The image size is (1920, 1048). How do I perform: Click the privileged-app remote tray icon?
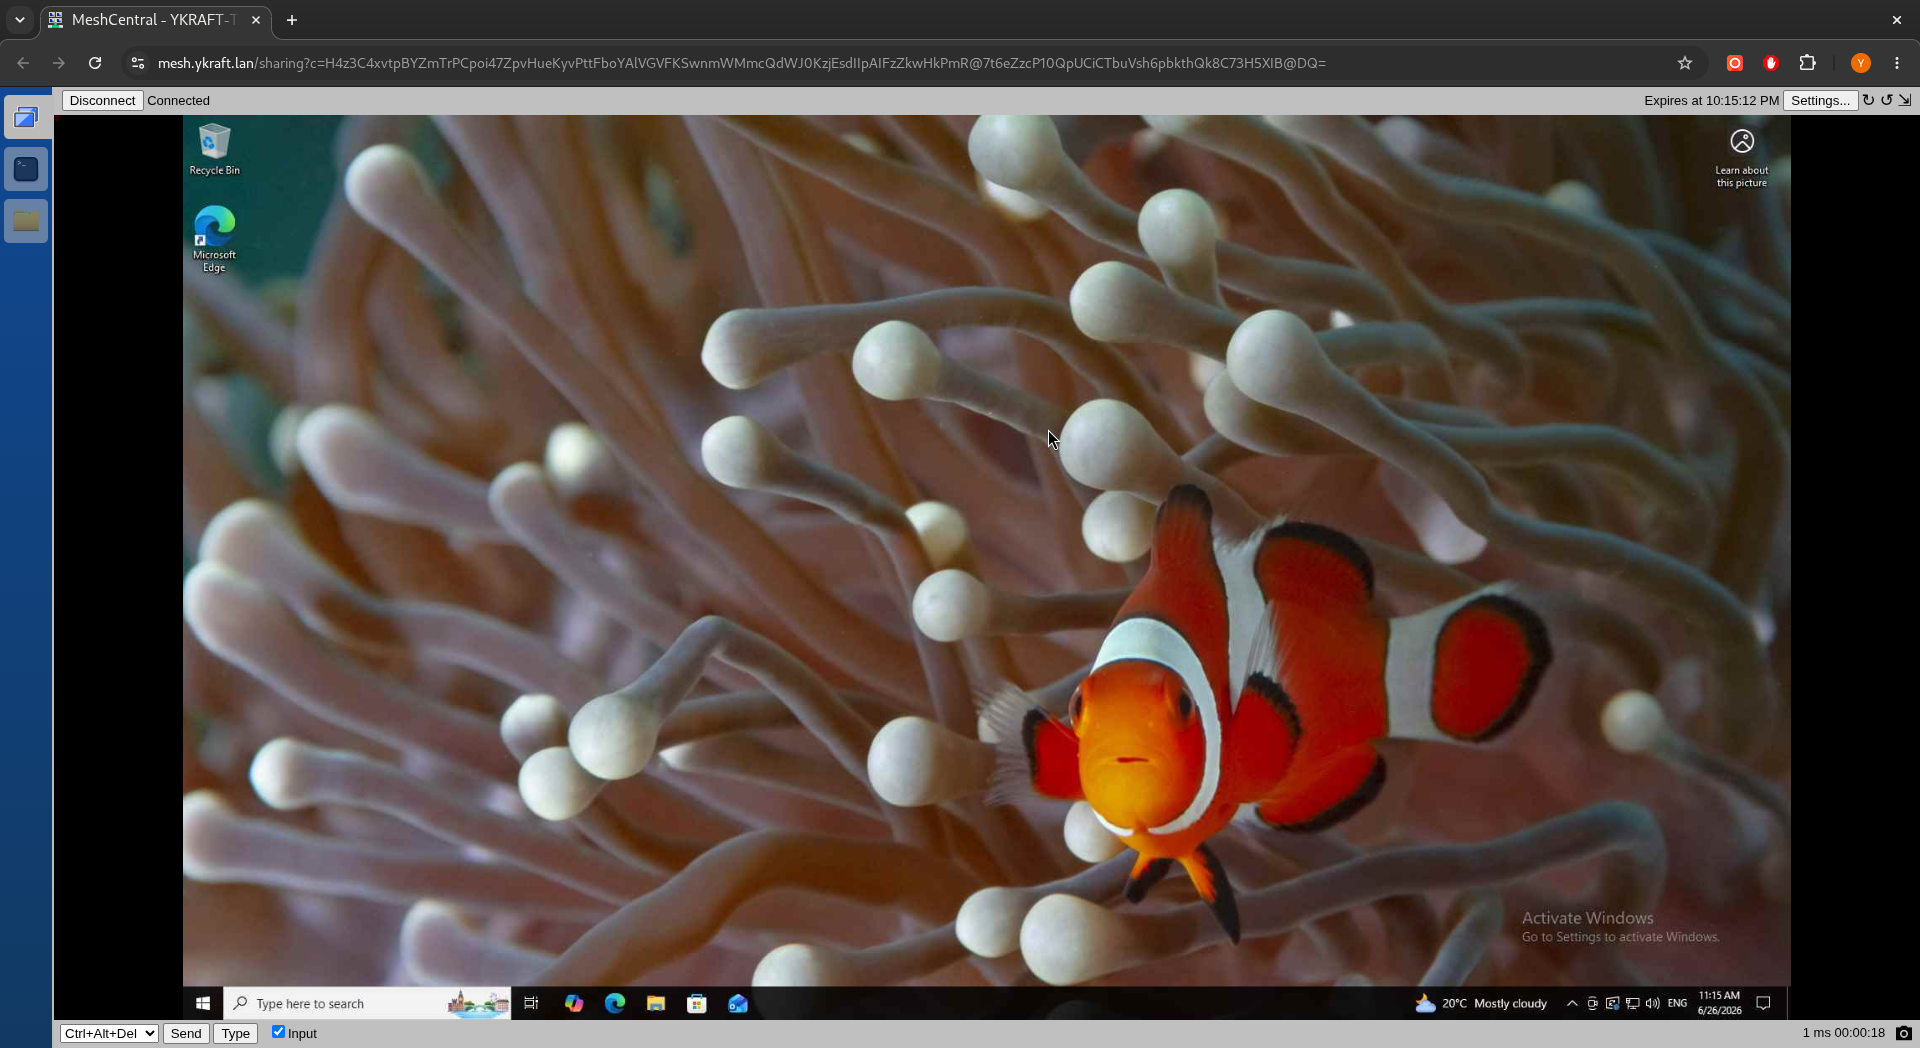(1612, 1003)
